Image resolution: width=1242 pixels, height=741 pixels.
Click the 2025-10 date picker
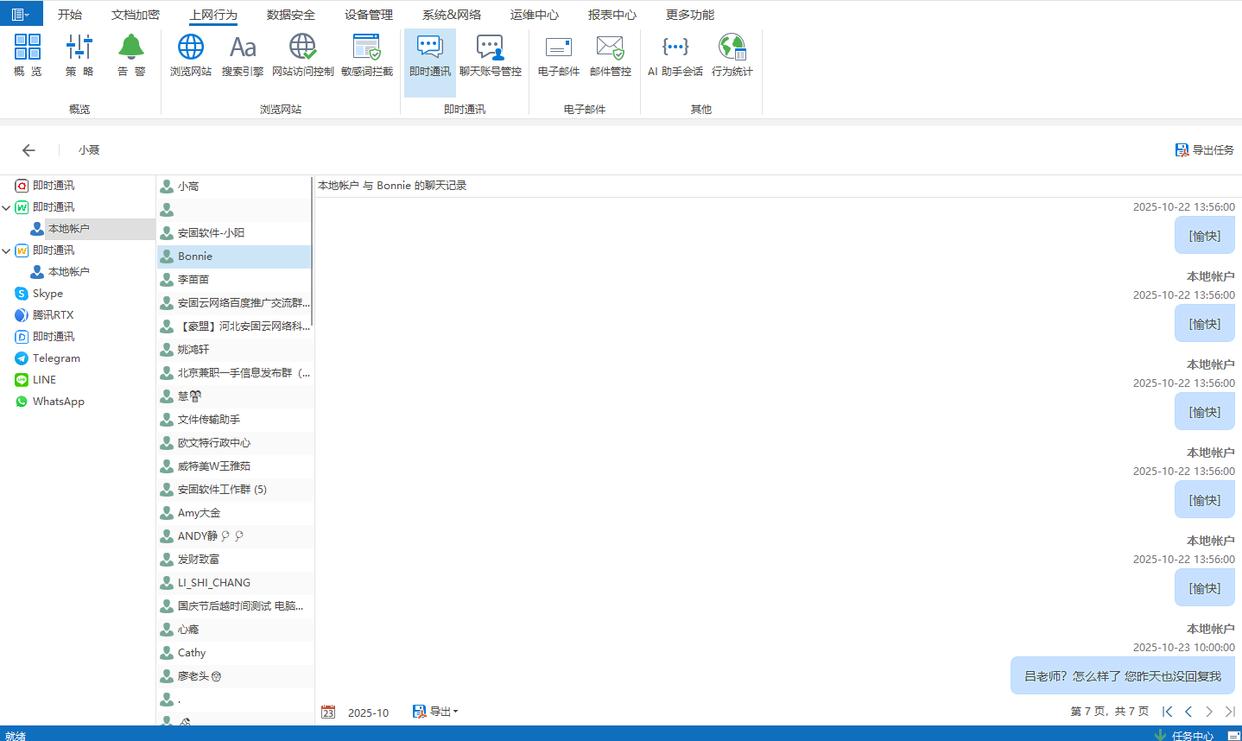357,713
